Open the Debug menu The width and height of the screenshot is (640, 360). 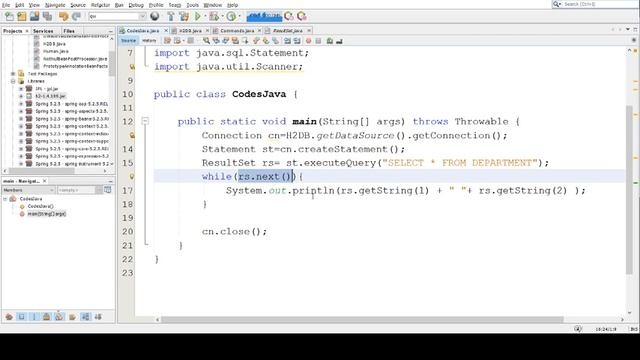(x=136, y=5)
